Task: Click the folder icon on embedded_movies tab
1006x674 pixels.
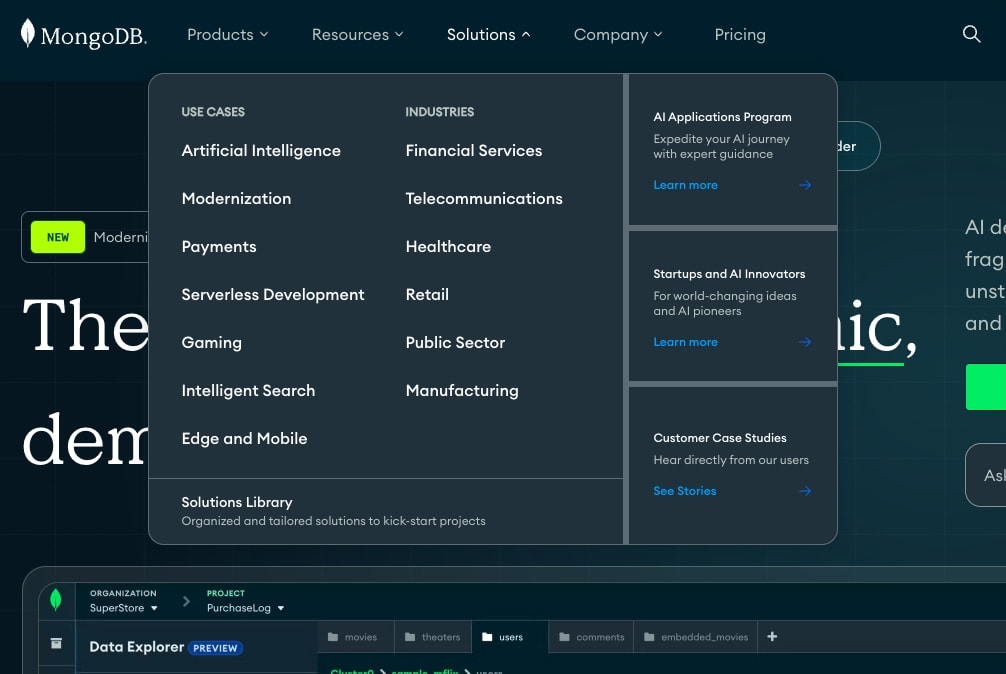Action: [649, 637]
